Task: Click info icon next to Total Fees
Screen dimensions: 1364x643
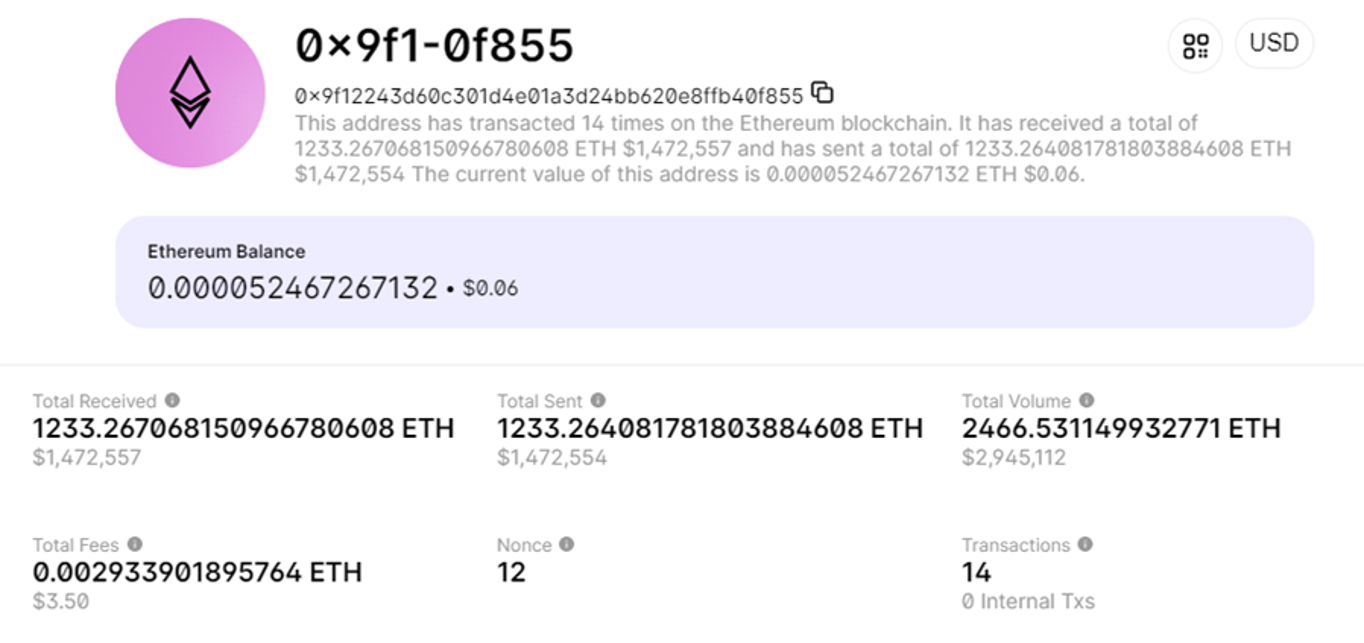Action: click(x=135, y=544)
